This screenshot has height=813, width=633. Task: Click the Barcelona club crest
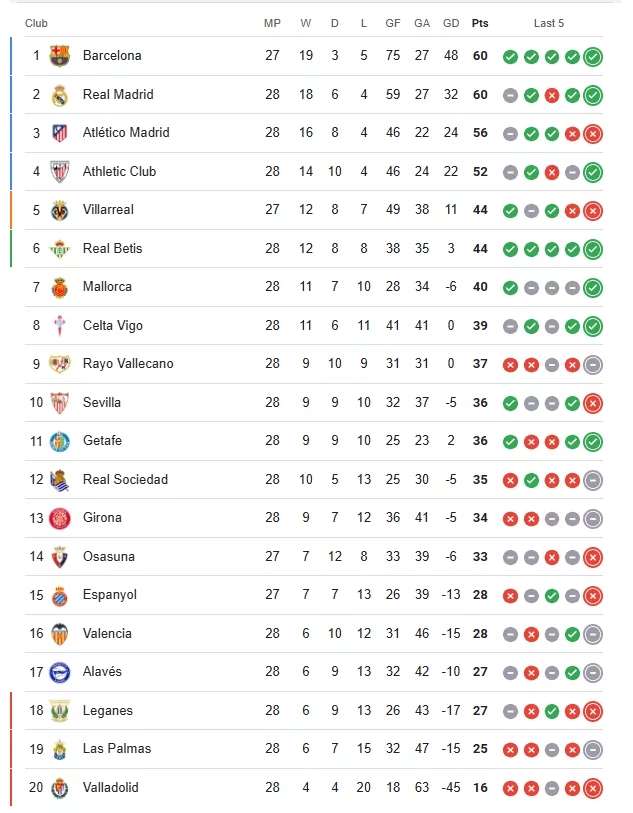click(60, 55)
